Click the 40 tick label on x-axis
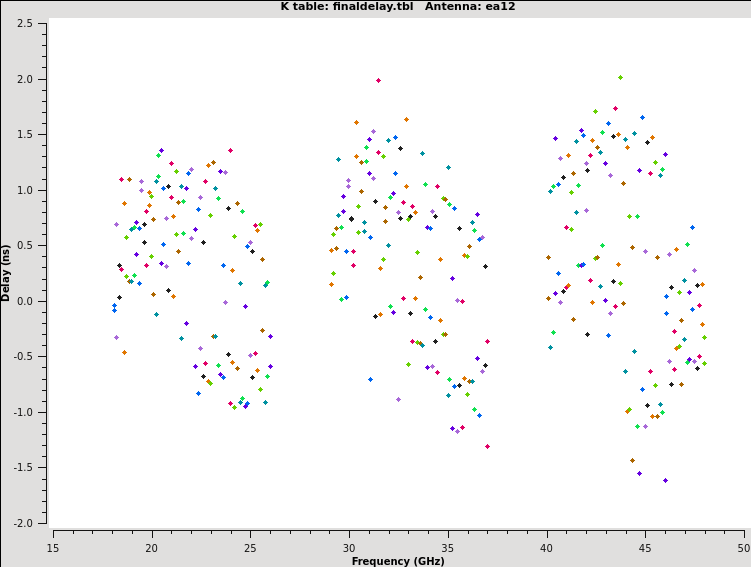This screenshot has width=751, height=567. point(546,547)
